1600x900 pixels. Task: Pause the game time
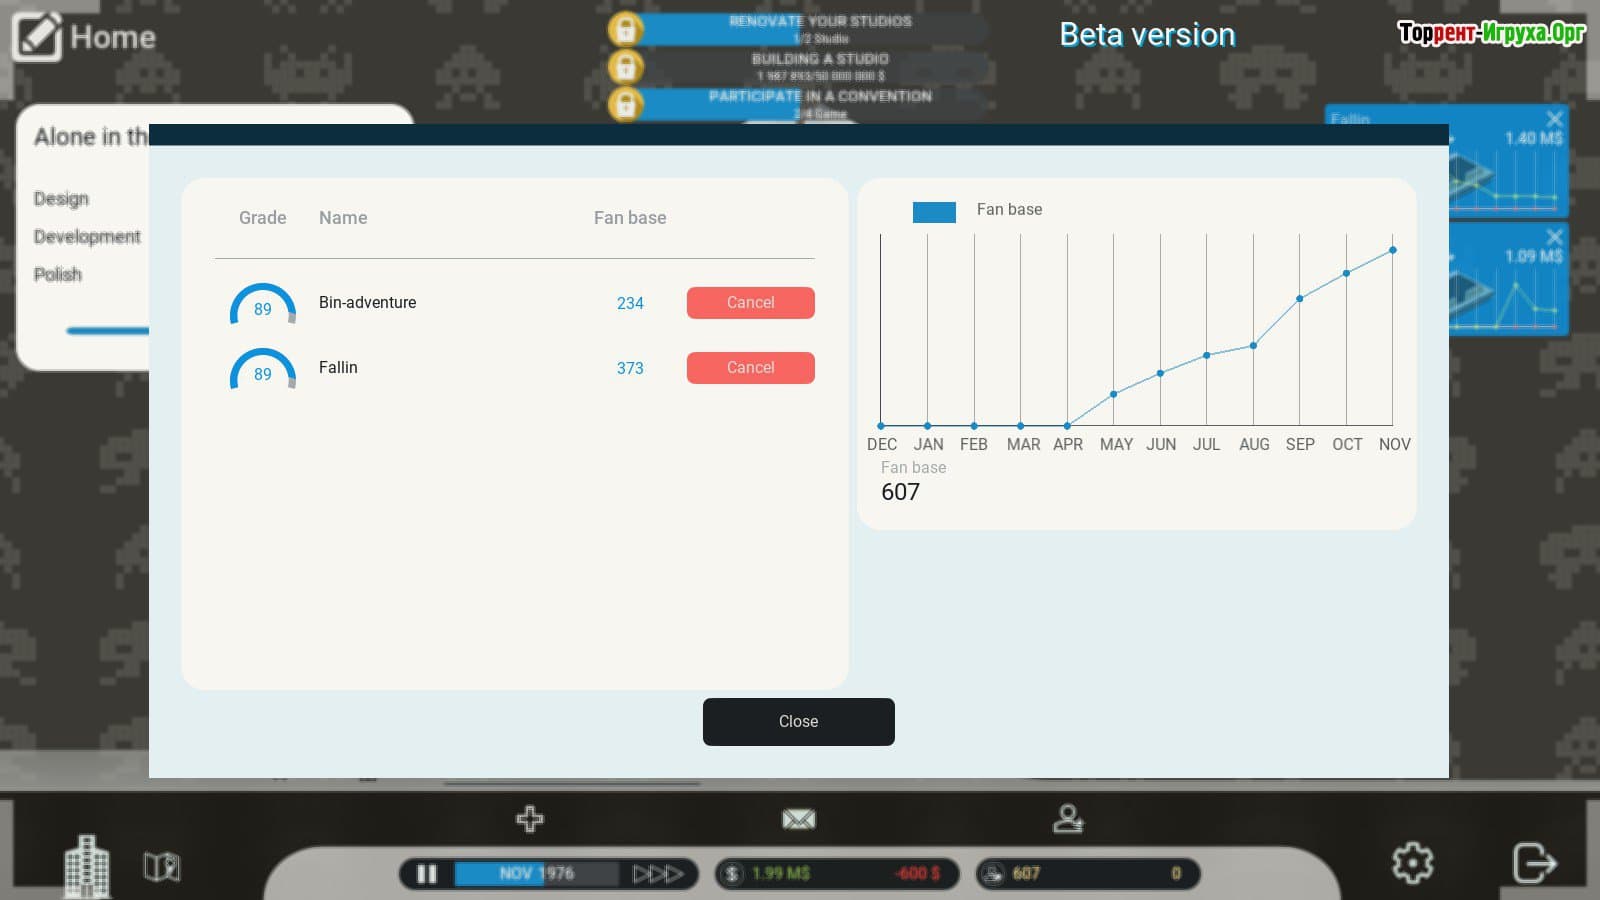coord(427,874)
